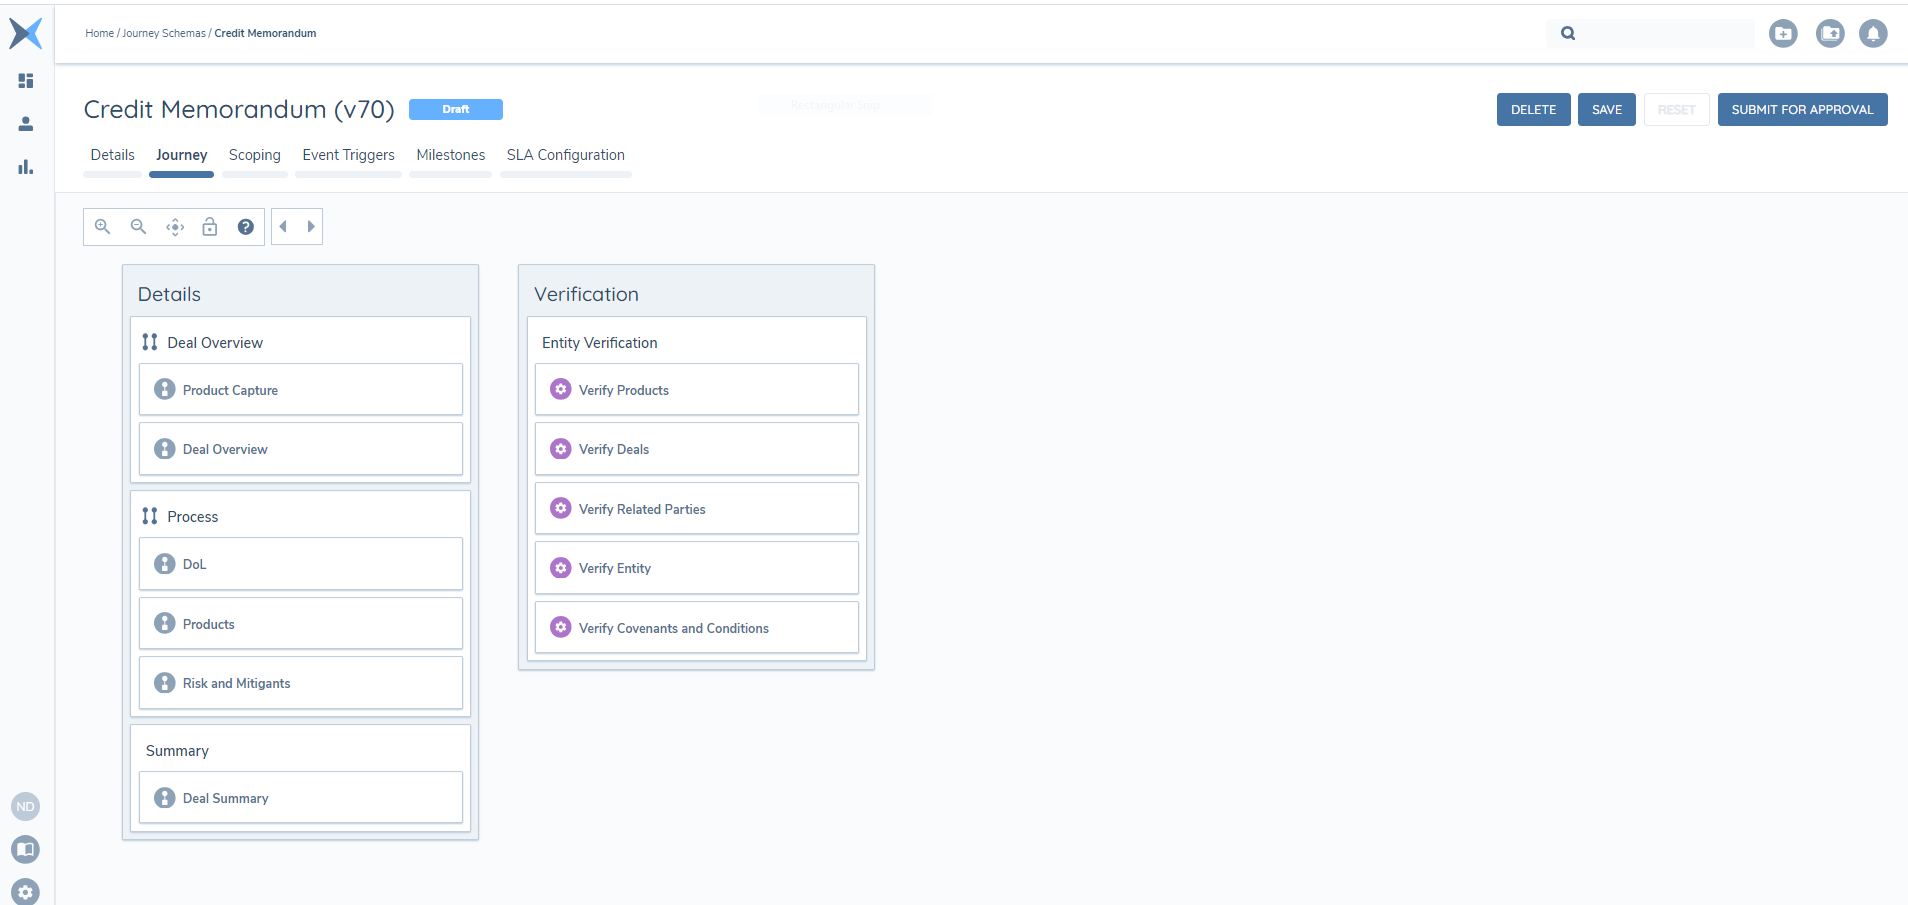Image resolution: width=1908 pixels, height=905 pixels.
Task: Click the left arrow navigation button
Action: click(284, 227)
